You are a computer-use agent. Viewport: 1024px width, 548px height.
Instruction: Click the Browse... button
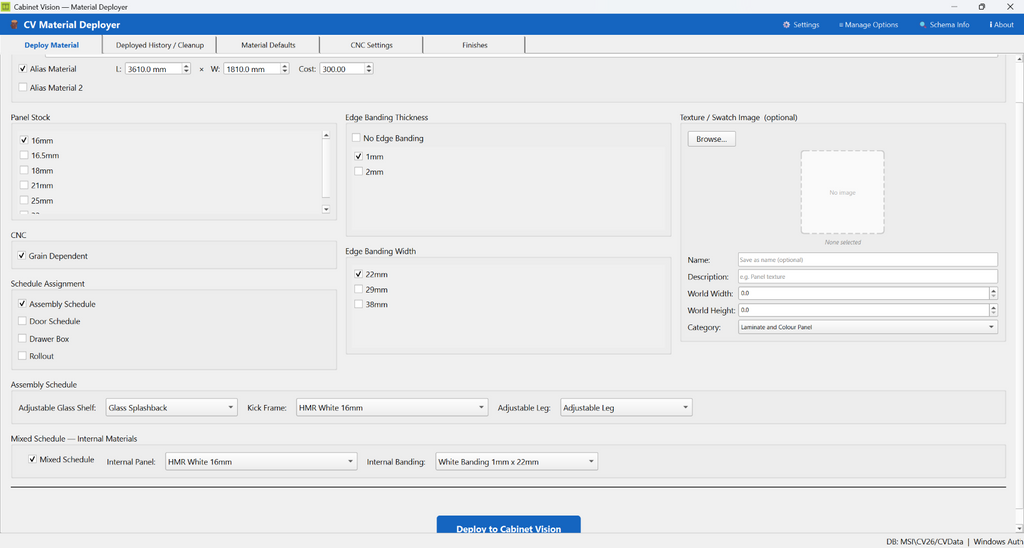[711, 139]
